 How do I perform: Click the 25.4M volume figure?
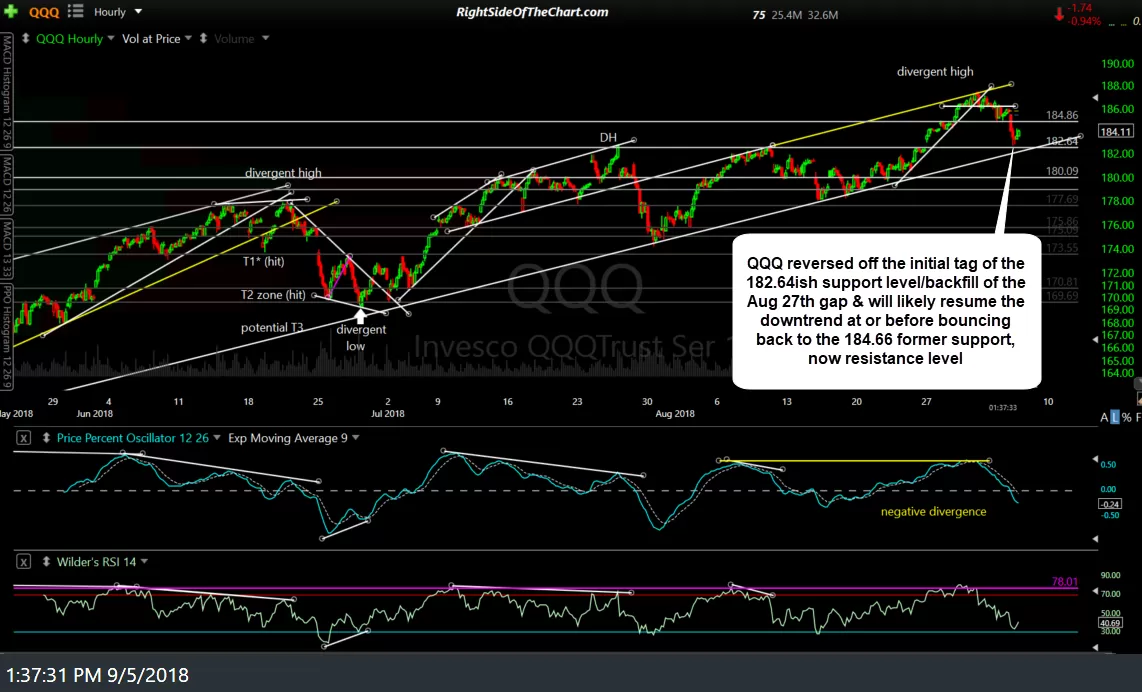click(786, 15)
